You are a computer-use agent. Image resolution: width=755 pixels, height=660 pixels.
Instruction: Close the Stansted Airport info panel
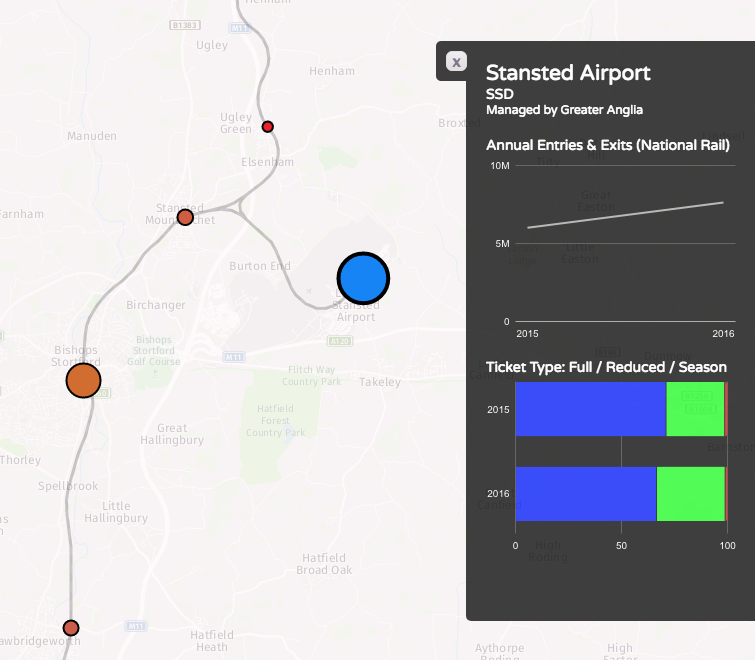[456, 61]
